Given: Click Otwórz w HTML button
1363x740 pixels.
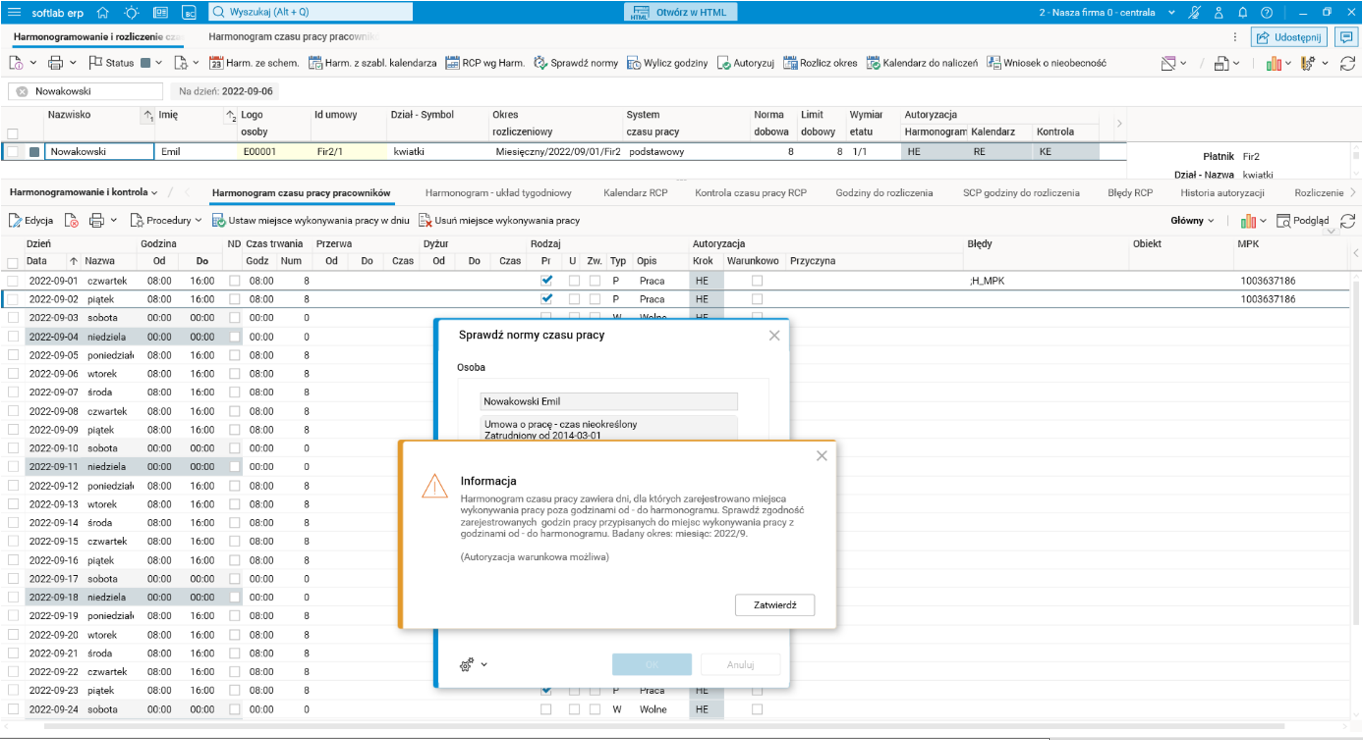Looking at the screenshot, I should coord(682,13).
